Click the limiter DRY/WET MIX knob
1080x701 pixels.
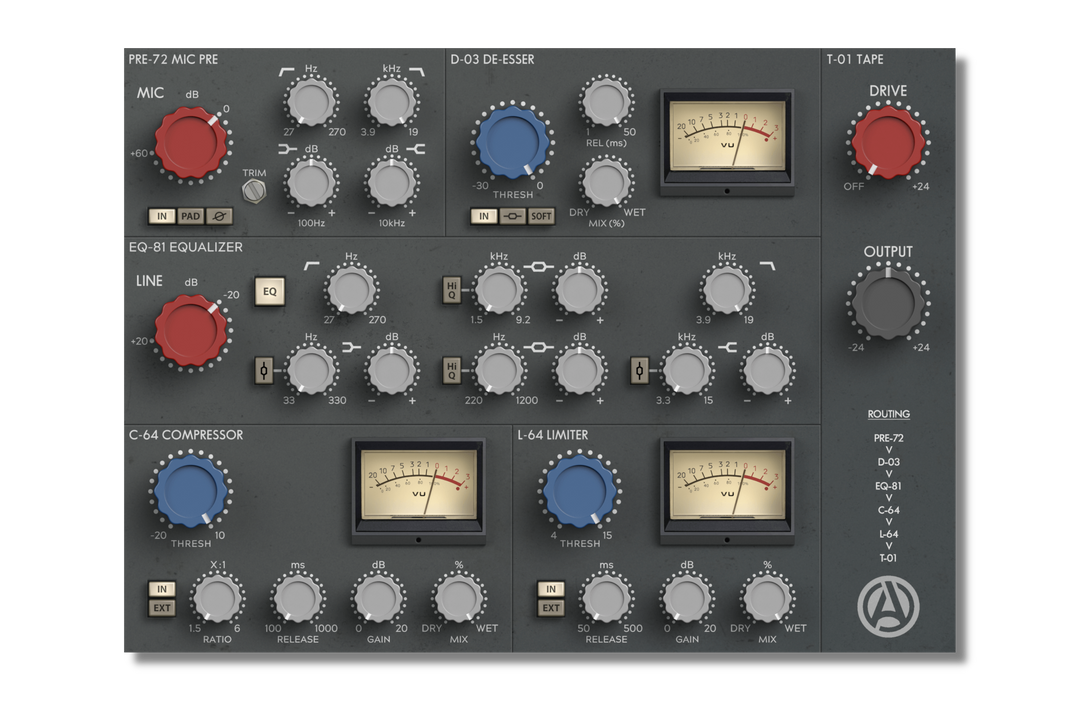point(767,598)
